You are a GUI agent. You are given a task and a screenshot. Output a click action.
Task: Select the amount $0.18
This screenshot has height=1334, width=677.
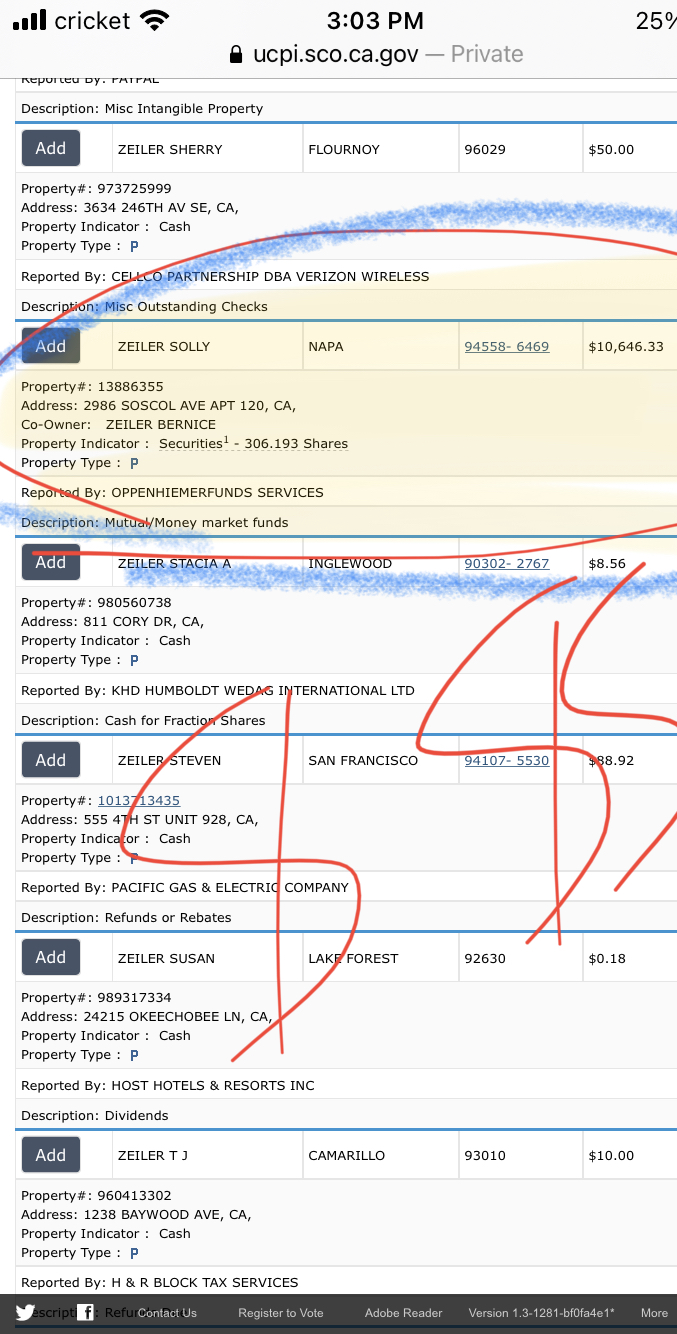tap(607, 959)
